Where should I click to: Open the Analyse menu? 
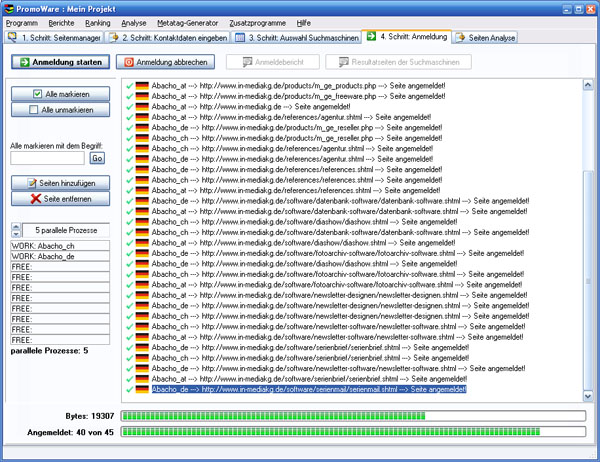click(x=134, y=23)
